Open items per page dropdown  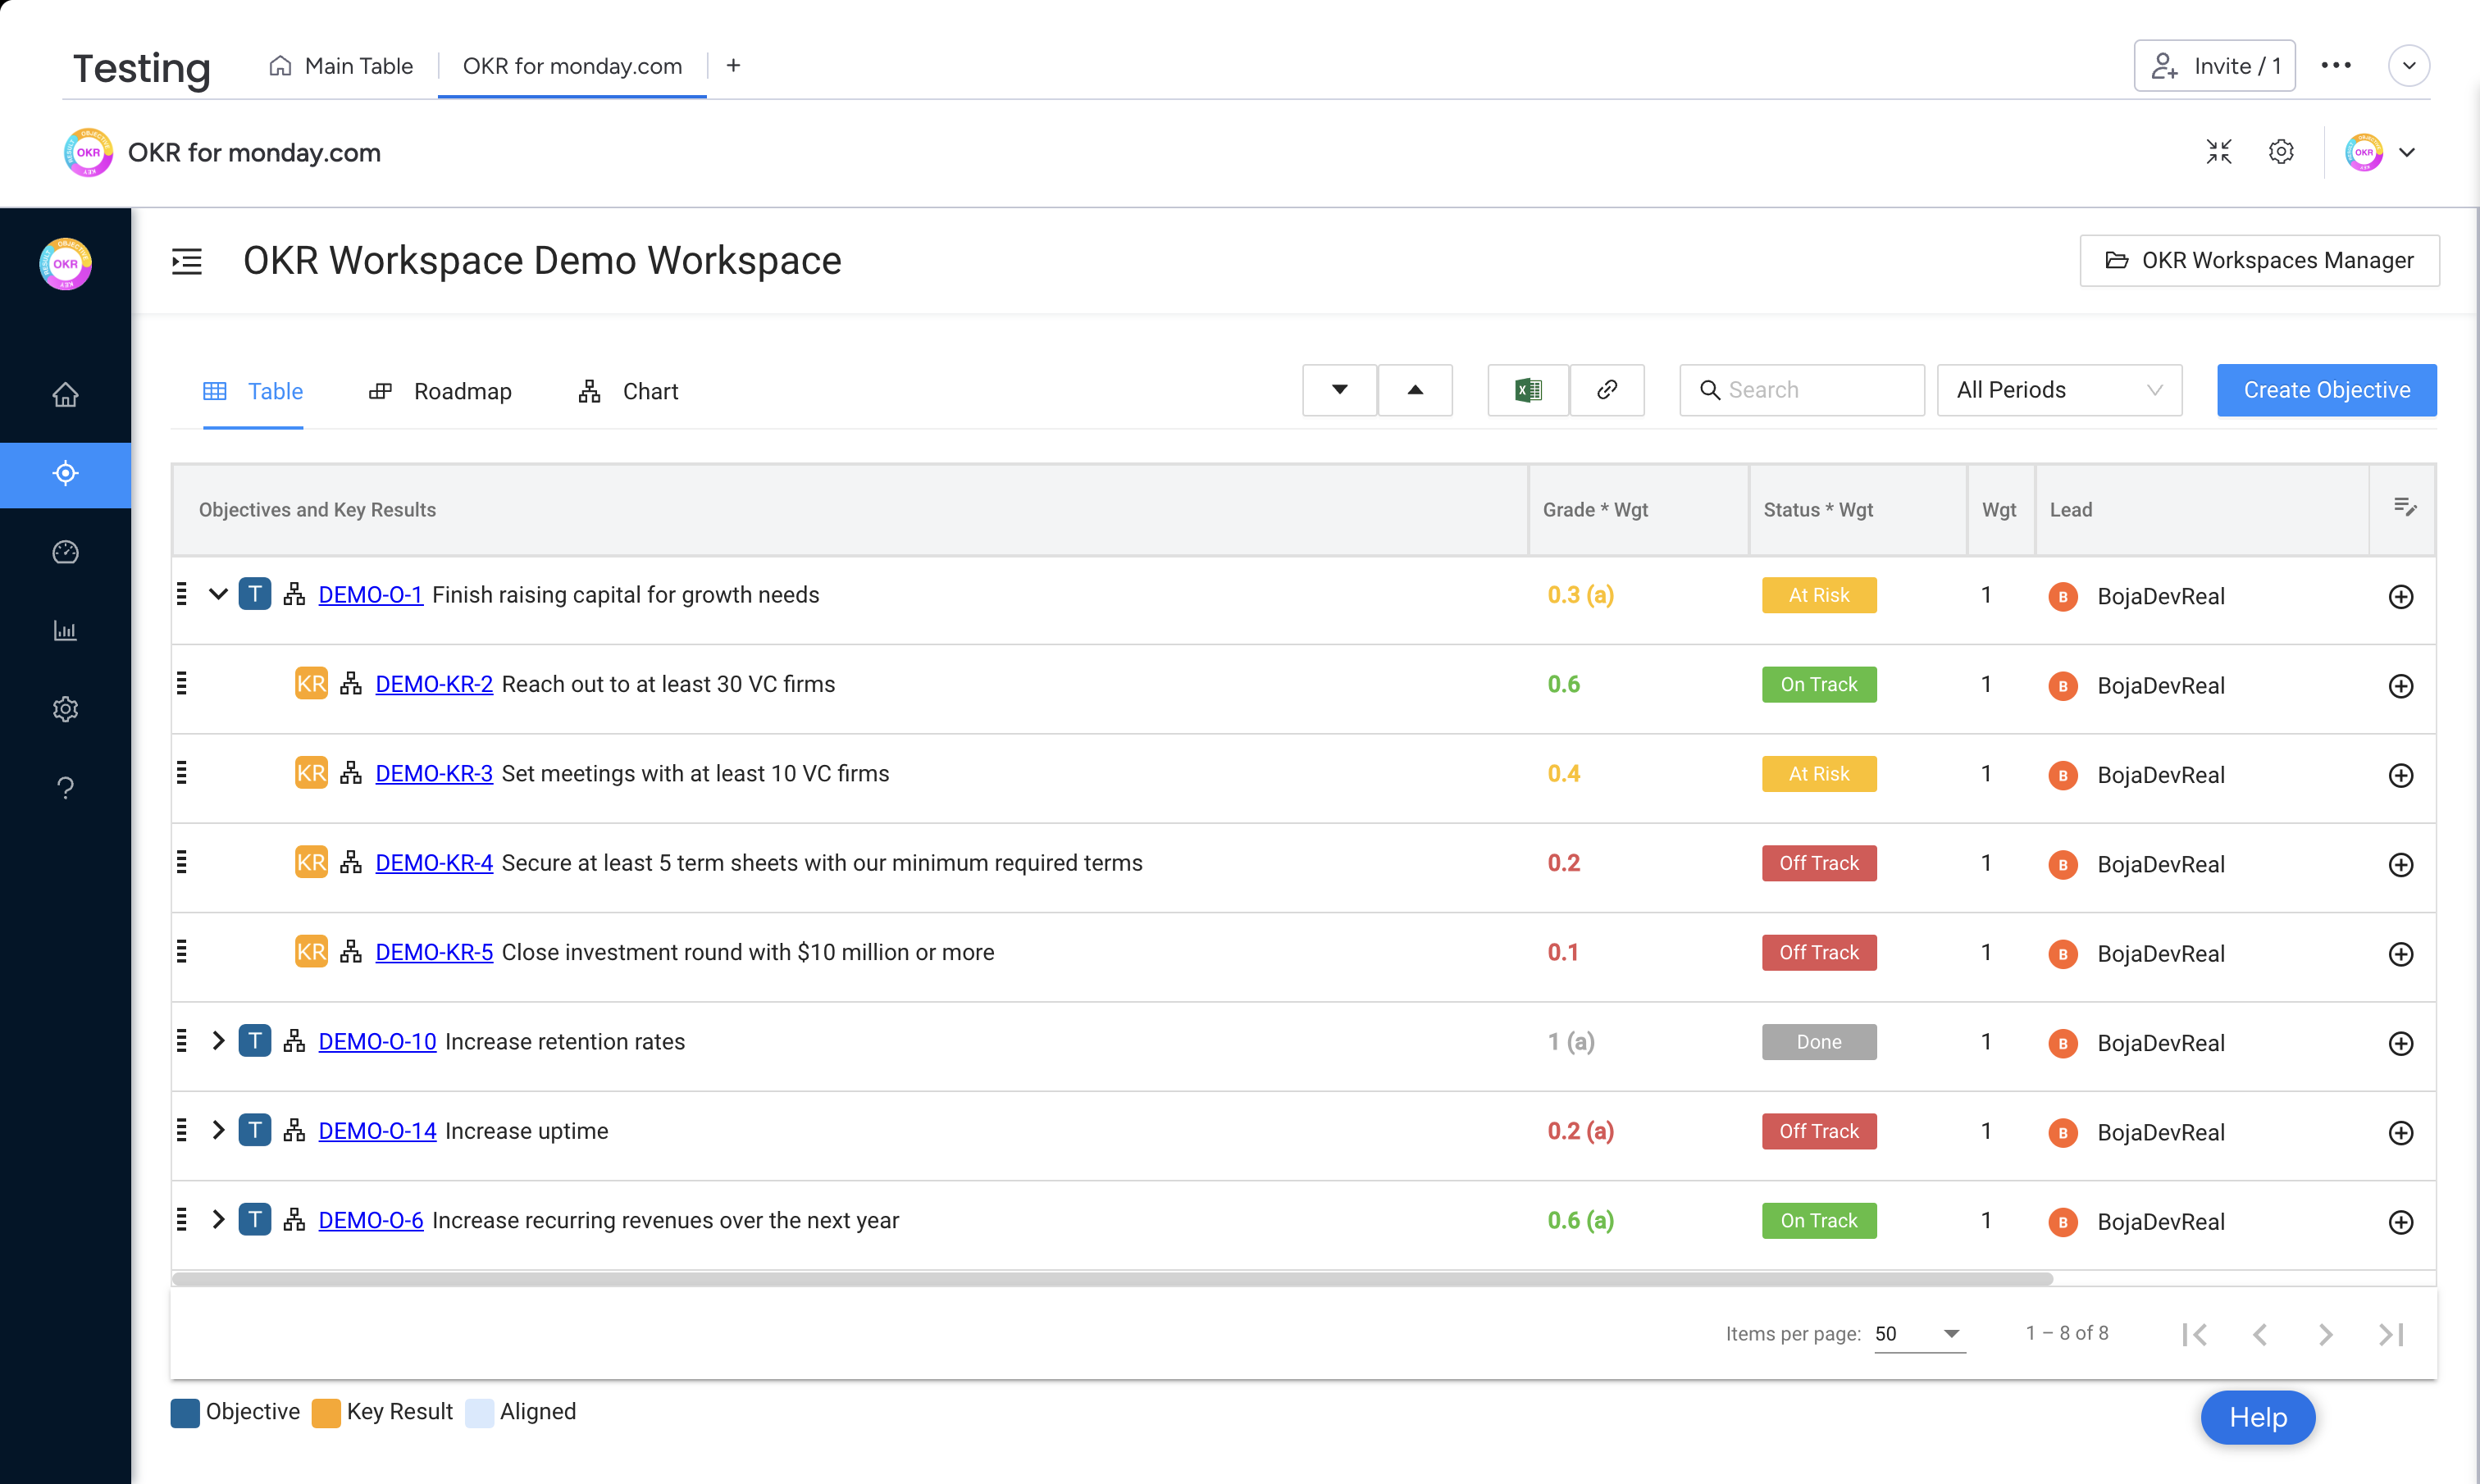click(1918, 1334)
